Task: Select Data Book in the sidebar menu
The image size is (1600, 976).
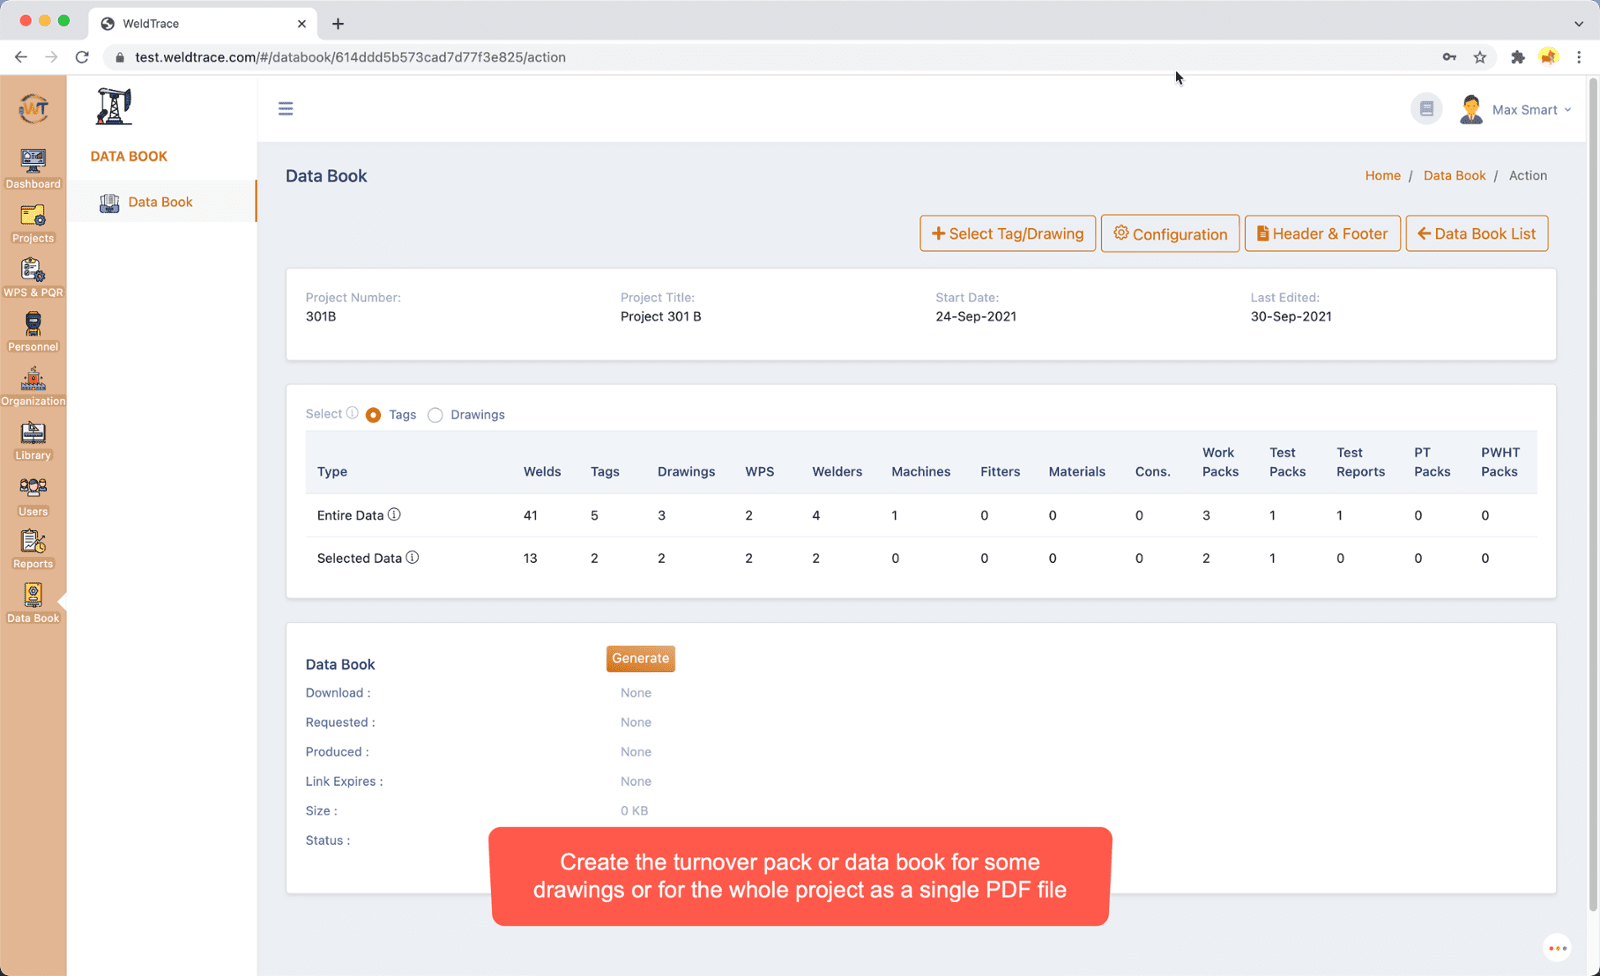Action: pos(160,201)
